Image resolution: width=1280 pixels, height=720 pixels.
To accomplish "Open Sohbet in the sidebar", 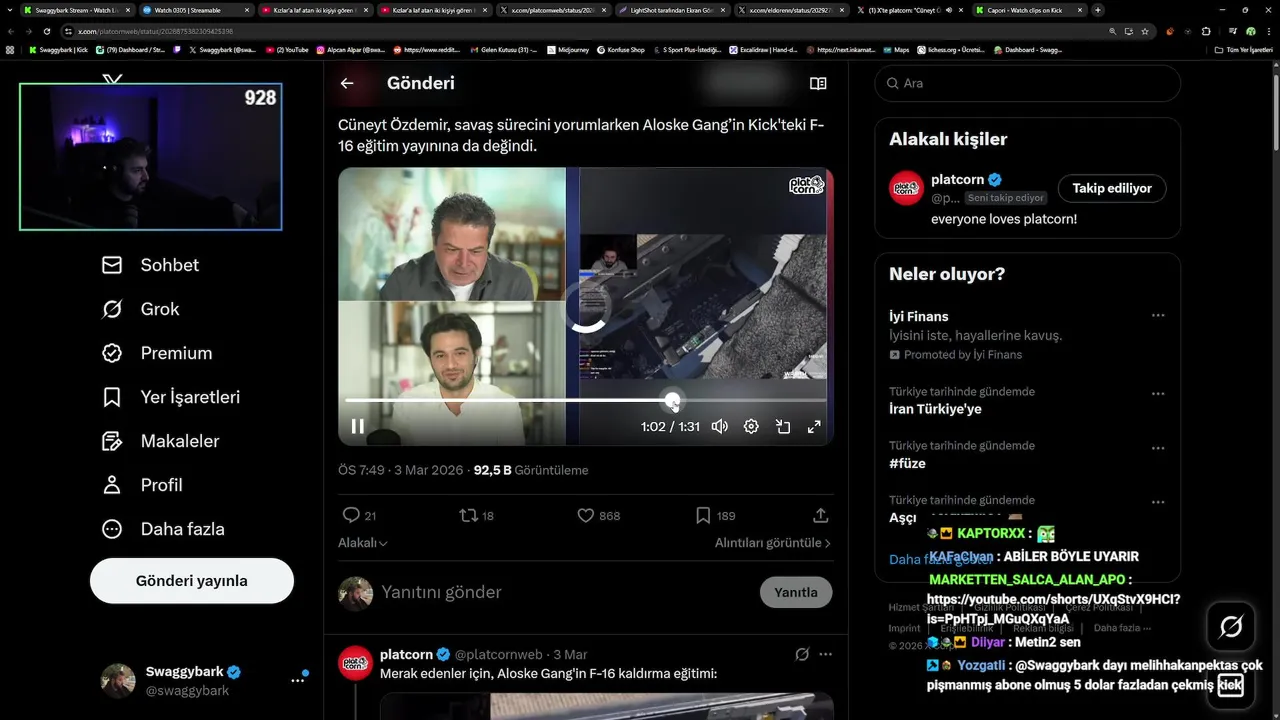I will click(150, 265).
